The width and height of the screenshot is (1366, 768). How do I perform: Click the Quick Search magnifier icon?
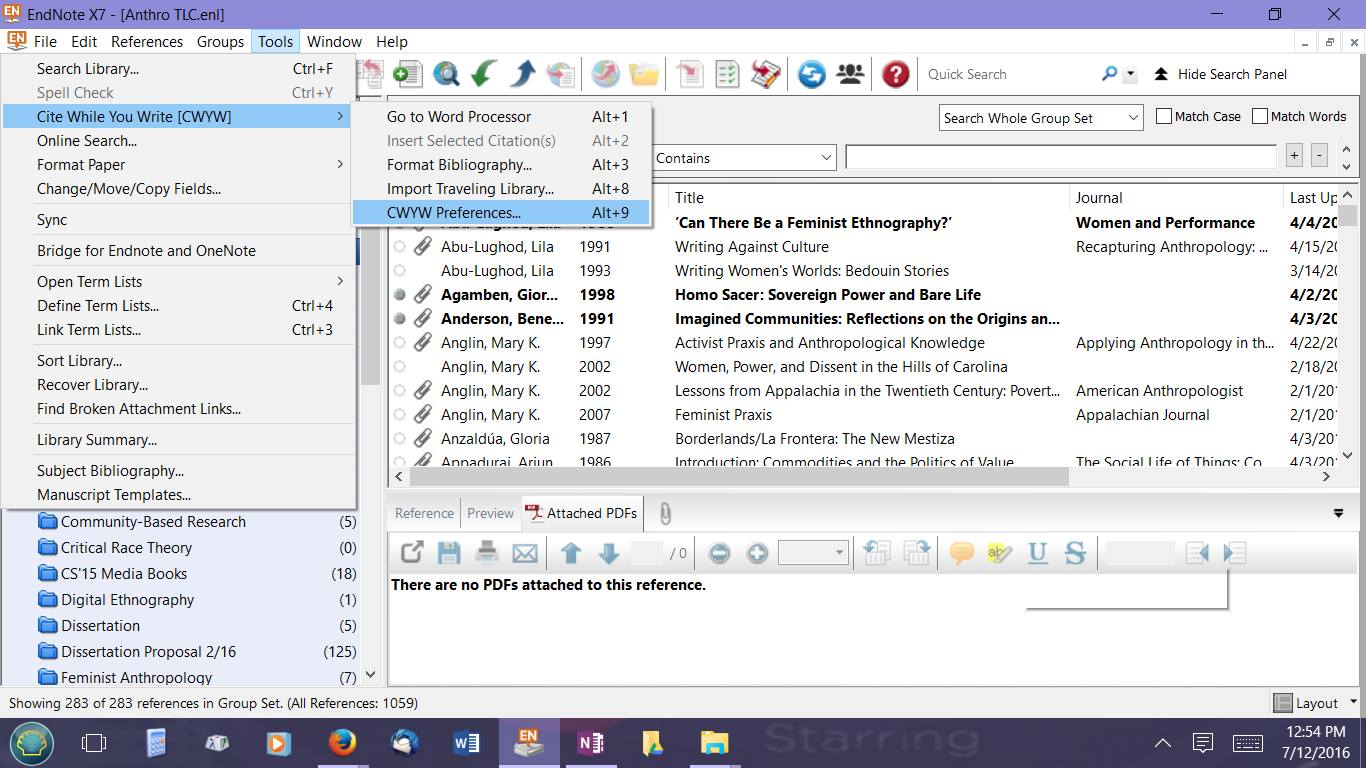click(1109, 74)
